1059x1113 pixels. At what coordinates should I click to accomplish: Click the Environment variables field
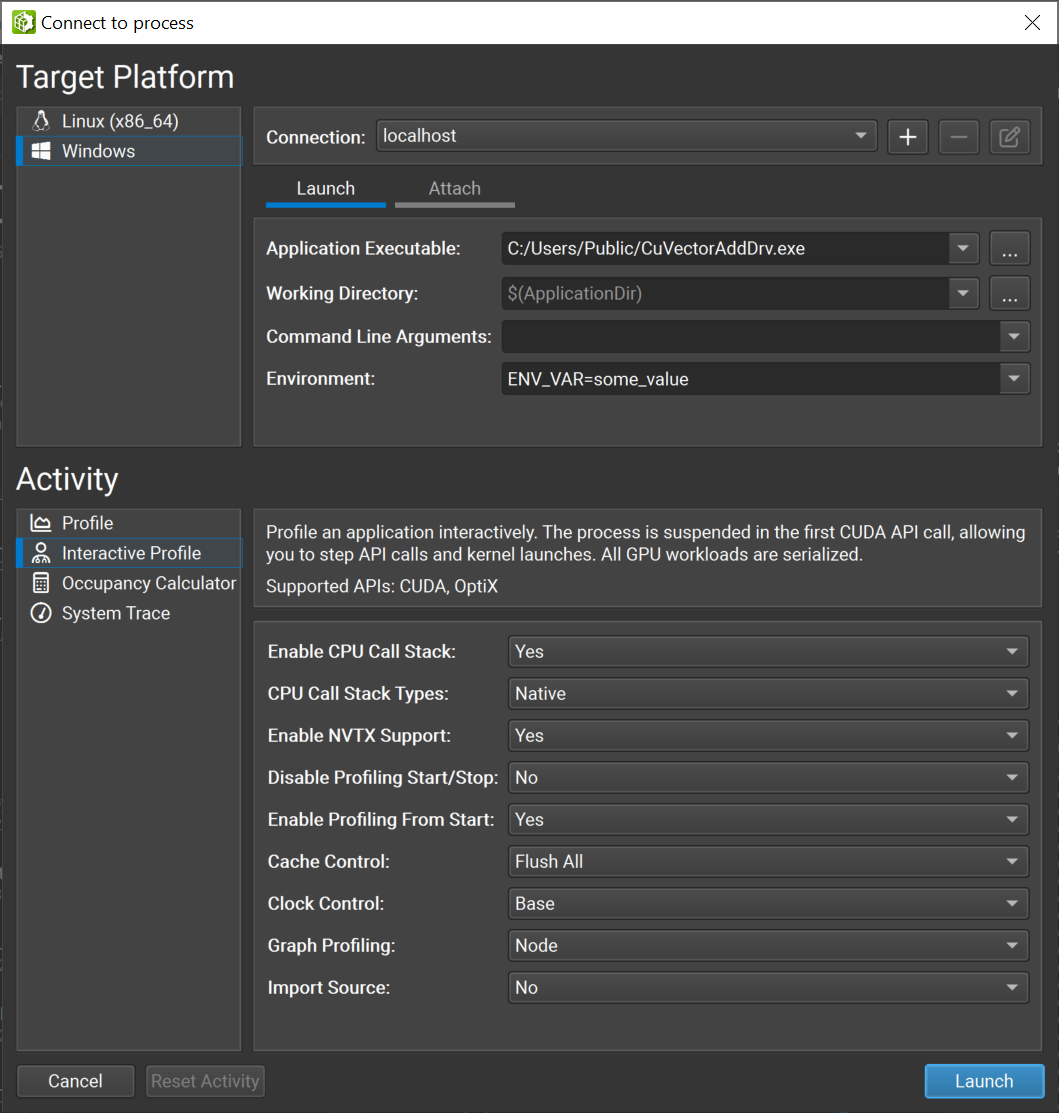pos(750,379)
